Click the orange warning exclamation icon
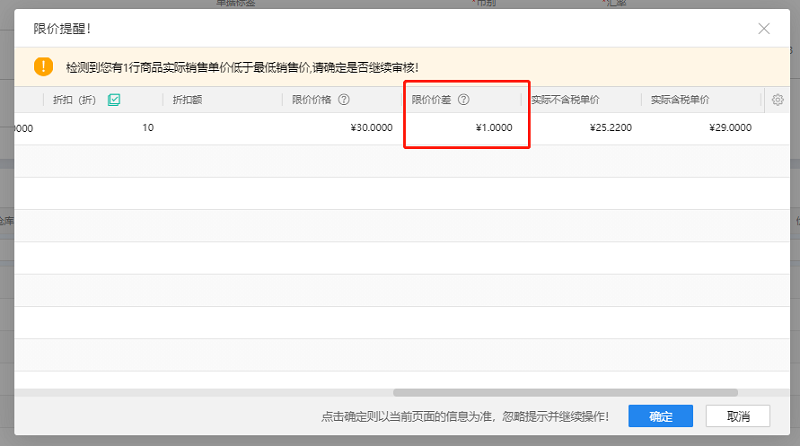 tap(43, 66)
